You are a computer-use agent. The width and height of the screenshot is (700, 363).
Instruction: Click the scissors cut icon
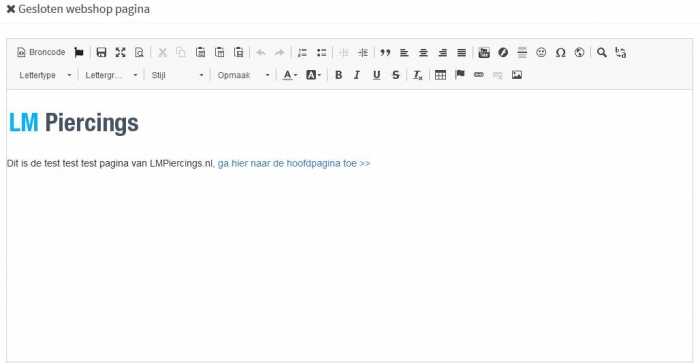pyautogui.click(x=162, y=53)
